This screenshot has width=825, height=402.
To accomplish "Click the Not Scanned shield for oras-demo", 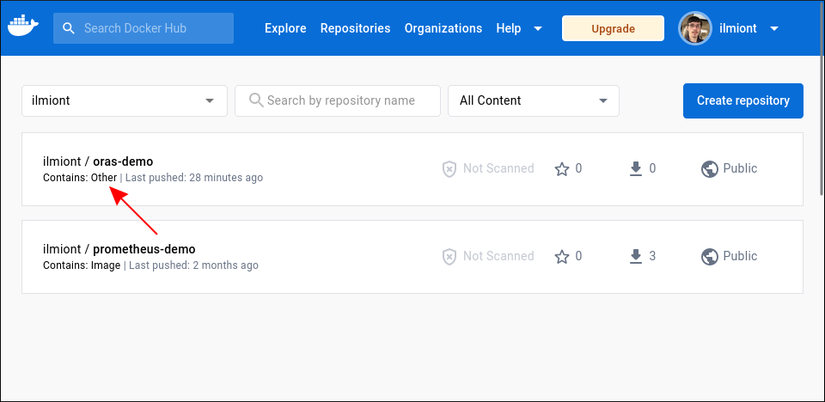I will pyautogui.click(x=450, y=169).
